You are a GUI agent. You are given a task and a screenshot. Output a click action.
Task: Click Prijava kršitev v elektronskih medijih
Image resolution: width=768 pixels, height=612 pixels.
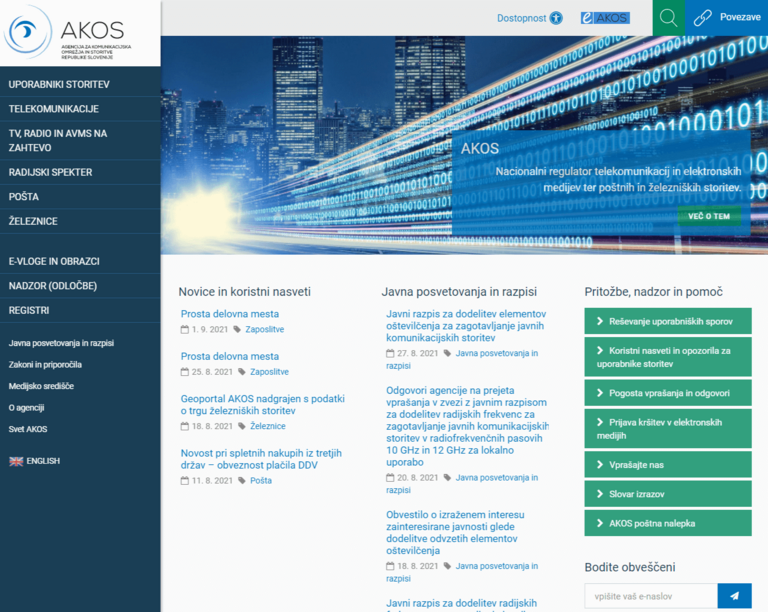click(668, 429)
